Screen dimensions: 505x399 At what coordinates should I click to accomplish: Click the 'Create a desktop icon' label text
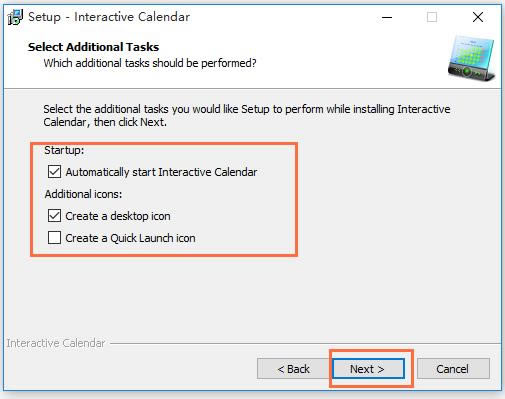pos(118,216)
